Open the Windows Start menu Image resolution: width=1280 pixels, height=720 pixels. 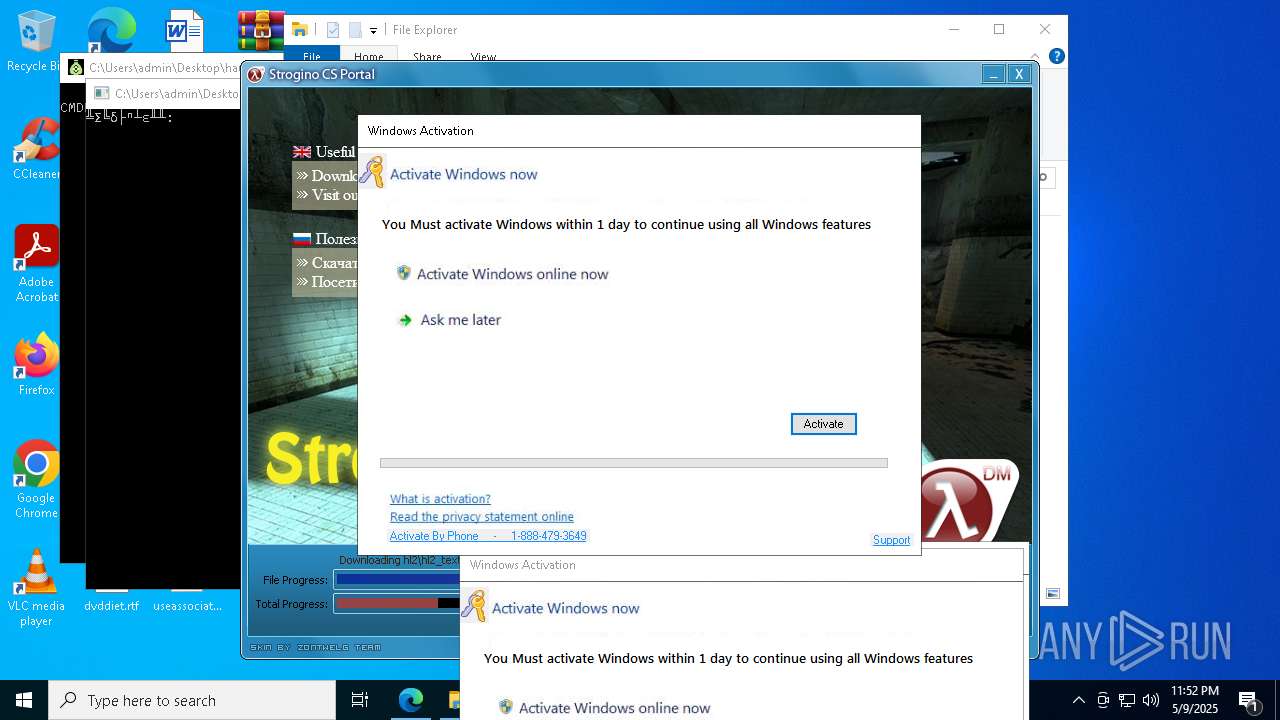[24, 700]
